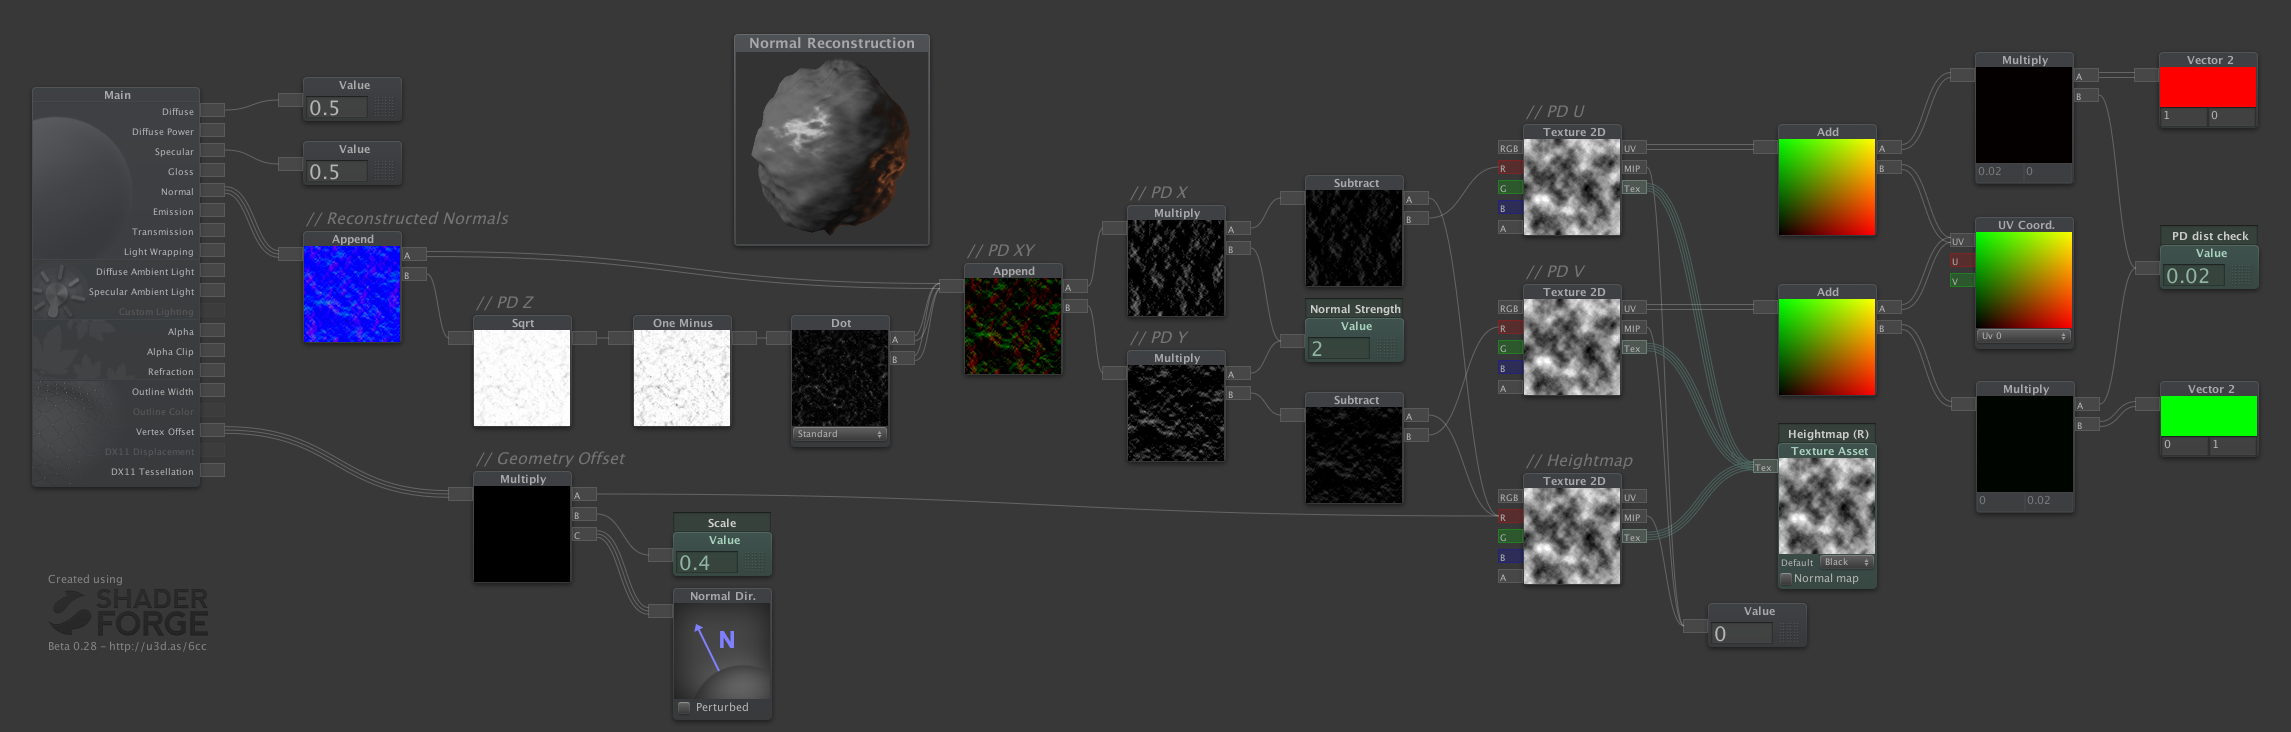Select the Normal Strength node title
The height and width of the screenshot is (732, 2291).
[x=1355, y=309]
